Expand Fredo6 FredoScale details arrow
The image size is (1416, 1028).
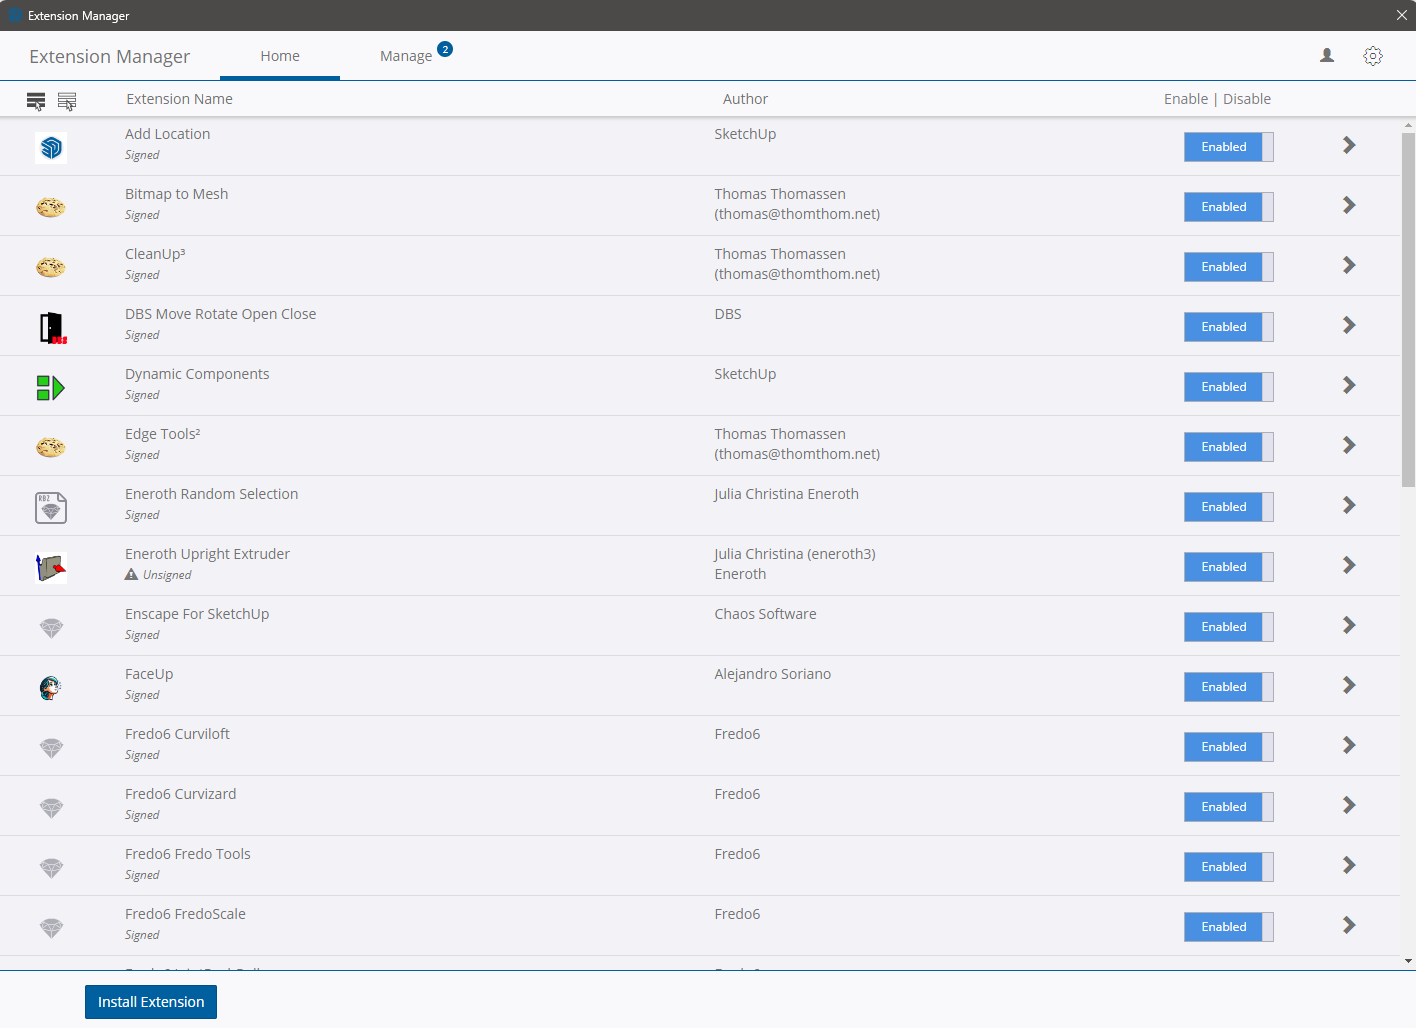pos(1349,926)
